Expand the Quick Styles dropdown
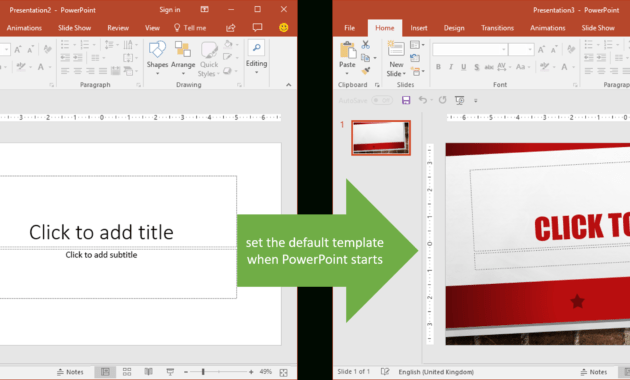The image size is (630, 380). (209, 58)
